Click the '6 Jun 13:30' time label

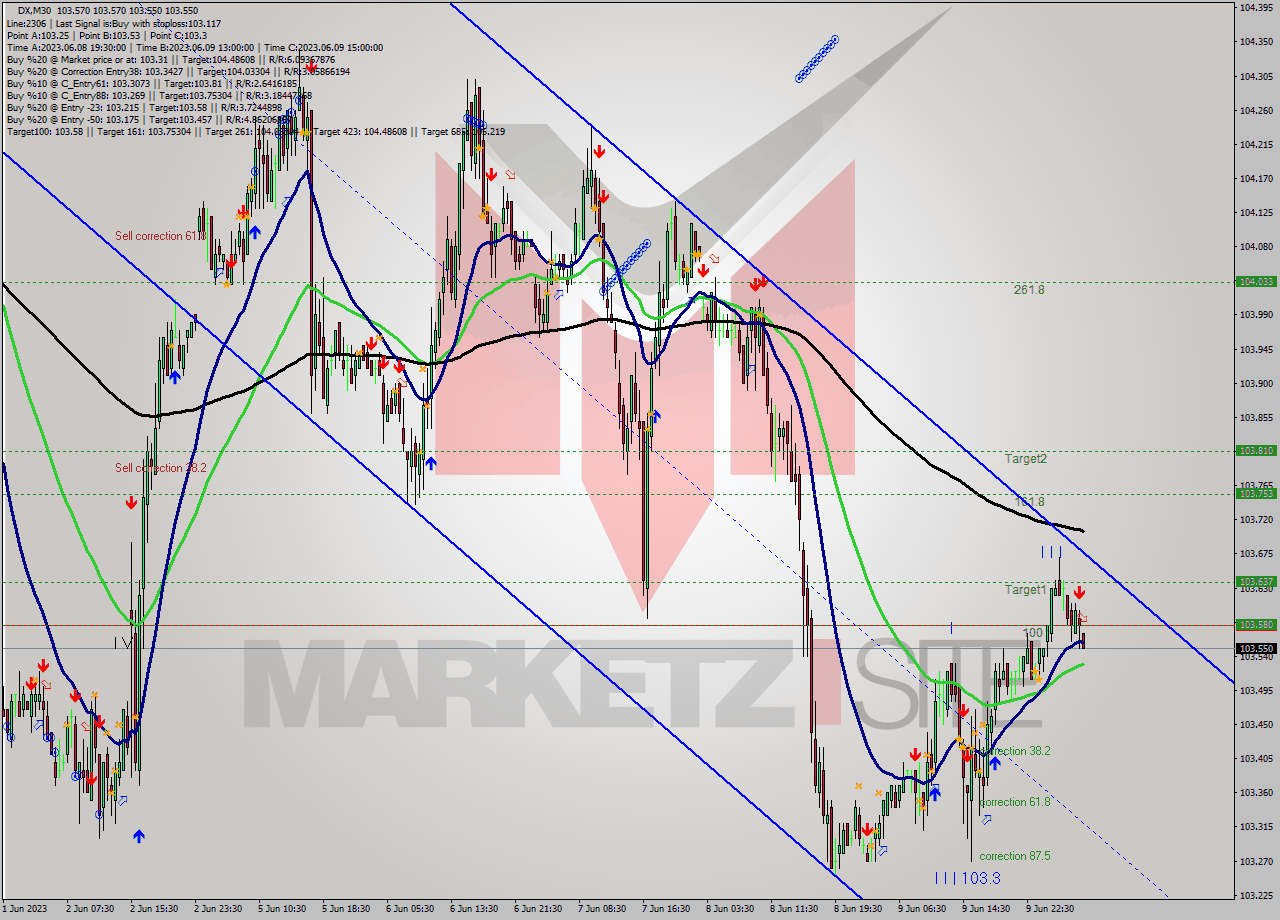474,909
